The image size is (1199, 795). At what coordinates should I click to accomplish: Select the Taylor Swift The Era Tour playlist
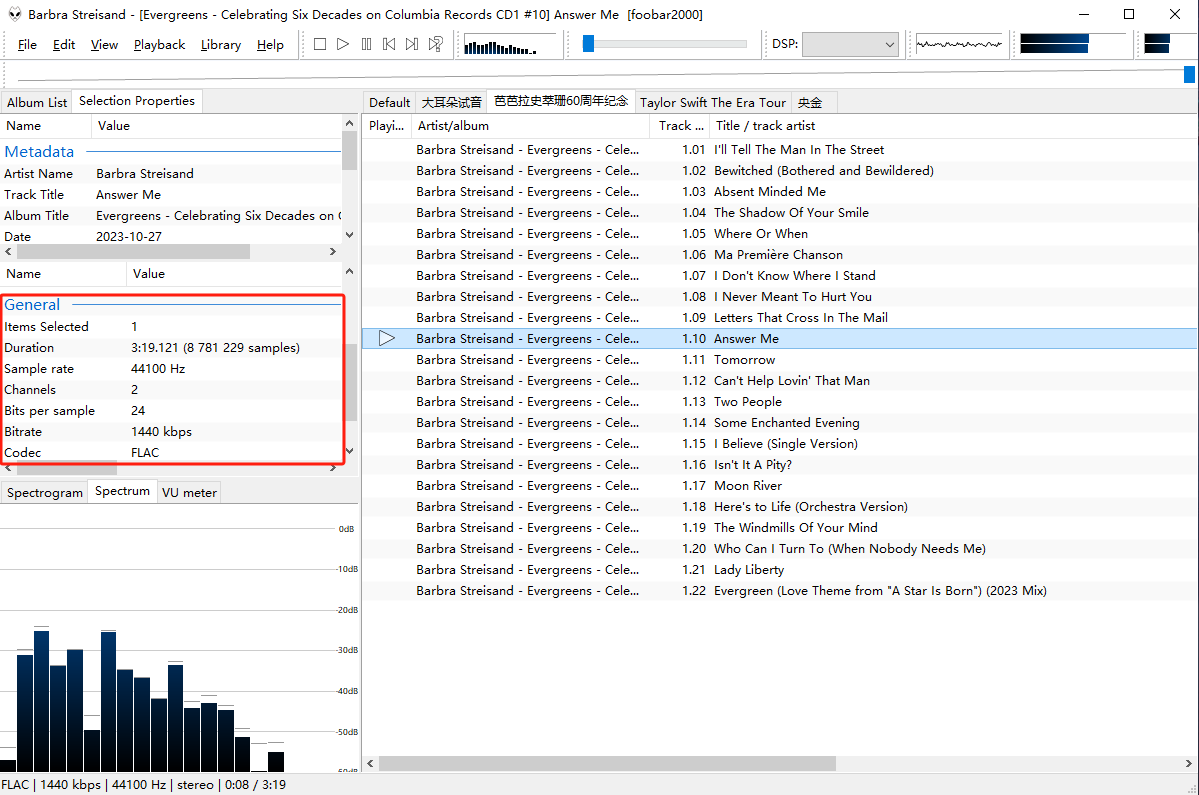[x=712, y=102]
